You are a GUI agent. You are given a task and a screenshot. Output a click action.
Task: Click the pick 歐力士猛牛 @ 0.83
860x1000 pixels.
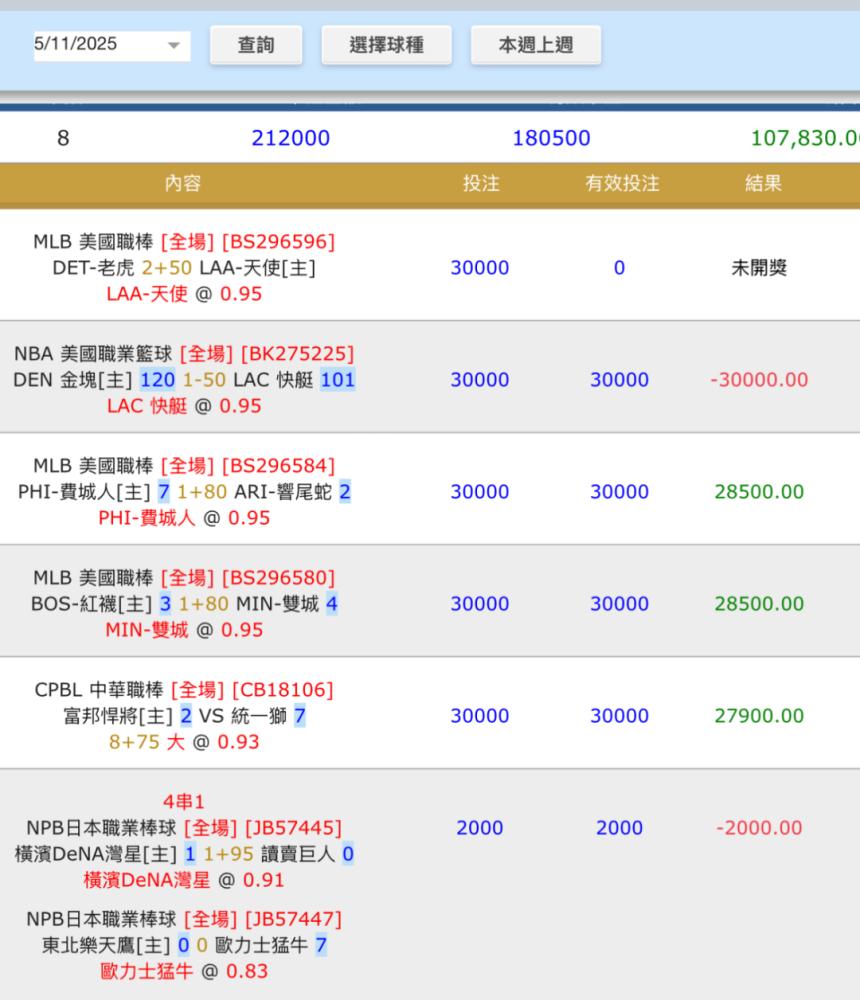(x=184, y=972)
